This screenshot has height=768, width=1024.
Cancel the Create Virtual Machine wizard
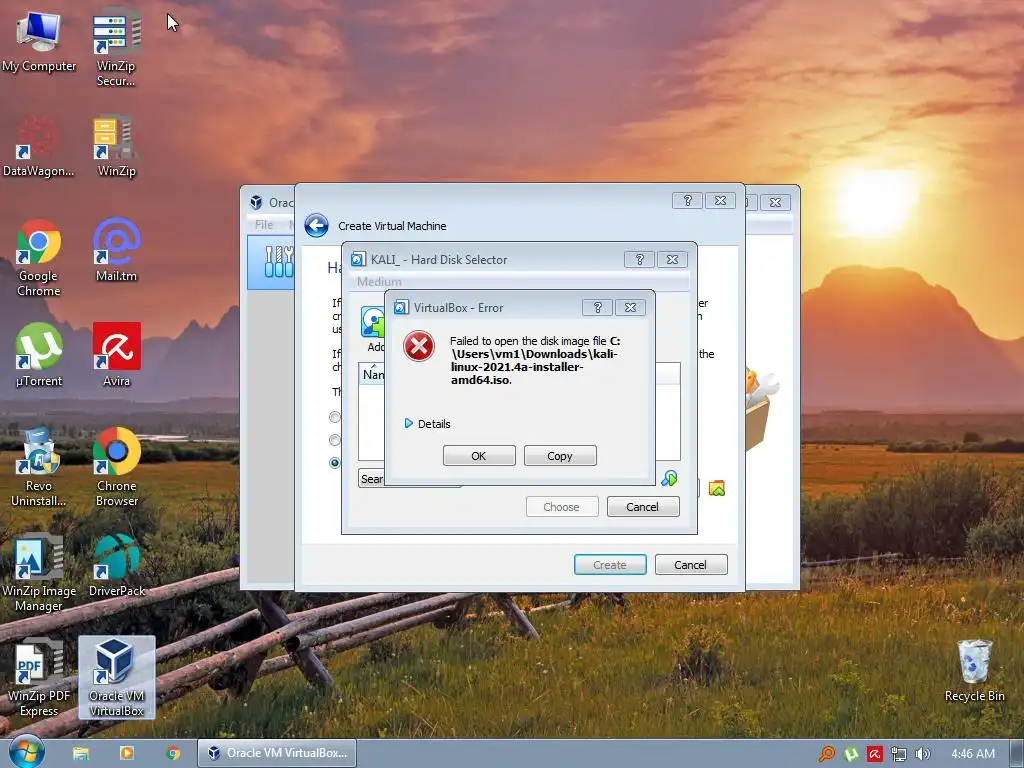[x=690, y=565]
